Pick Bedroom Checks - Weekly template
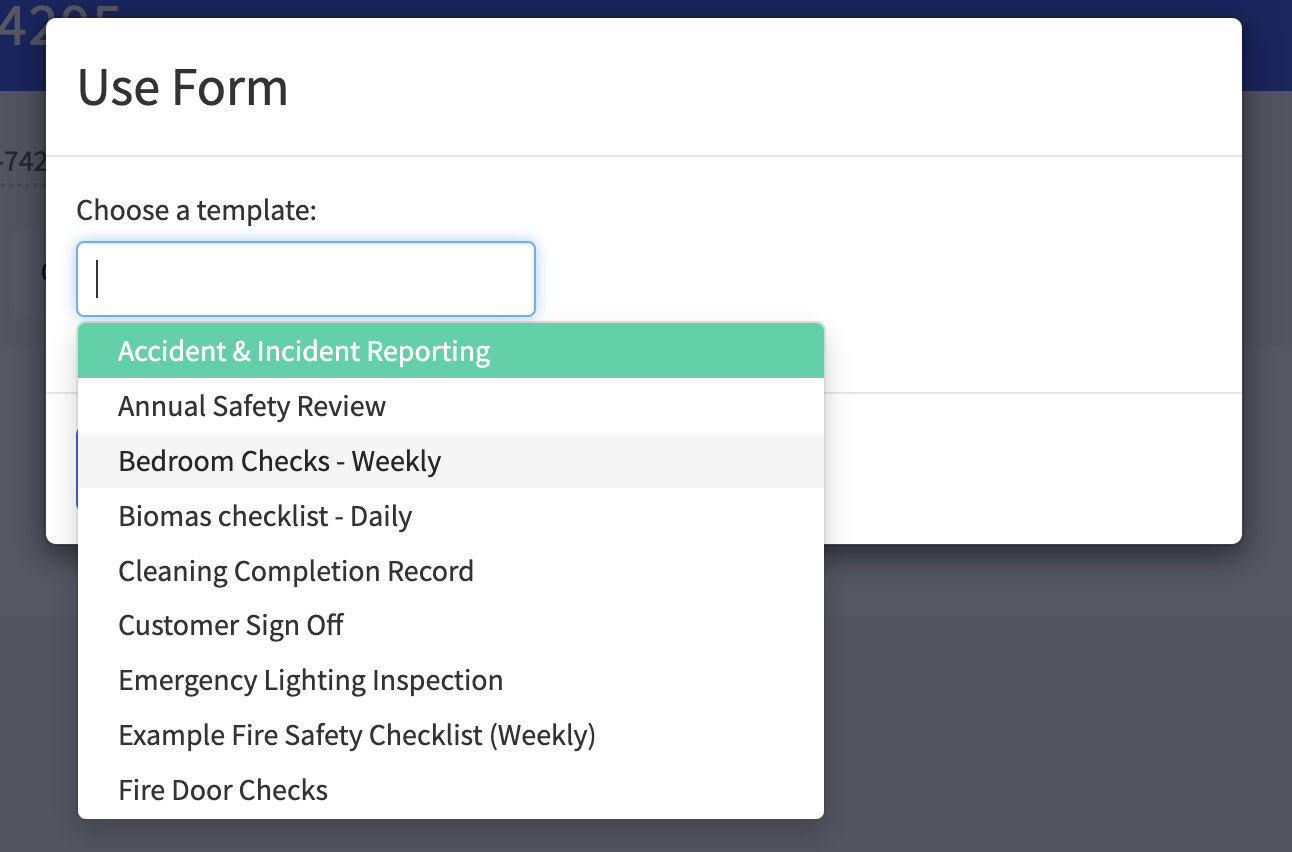 (279, 461)
